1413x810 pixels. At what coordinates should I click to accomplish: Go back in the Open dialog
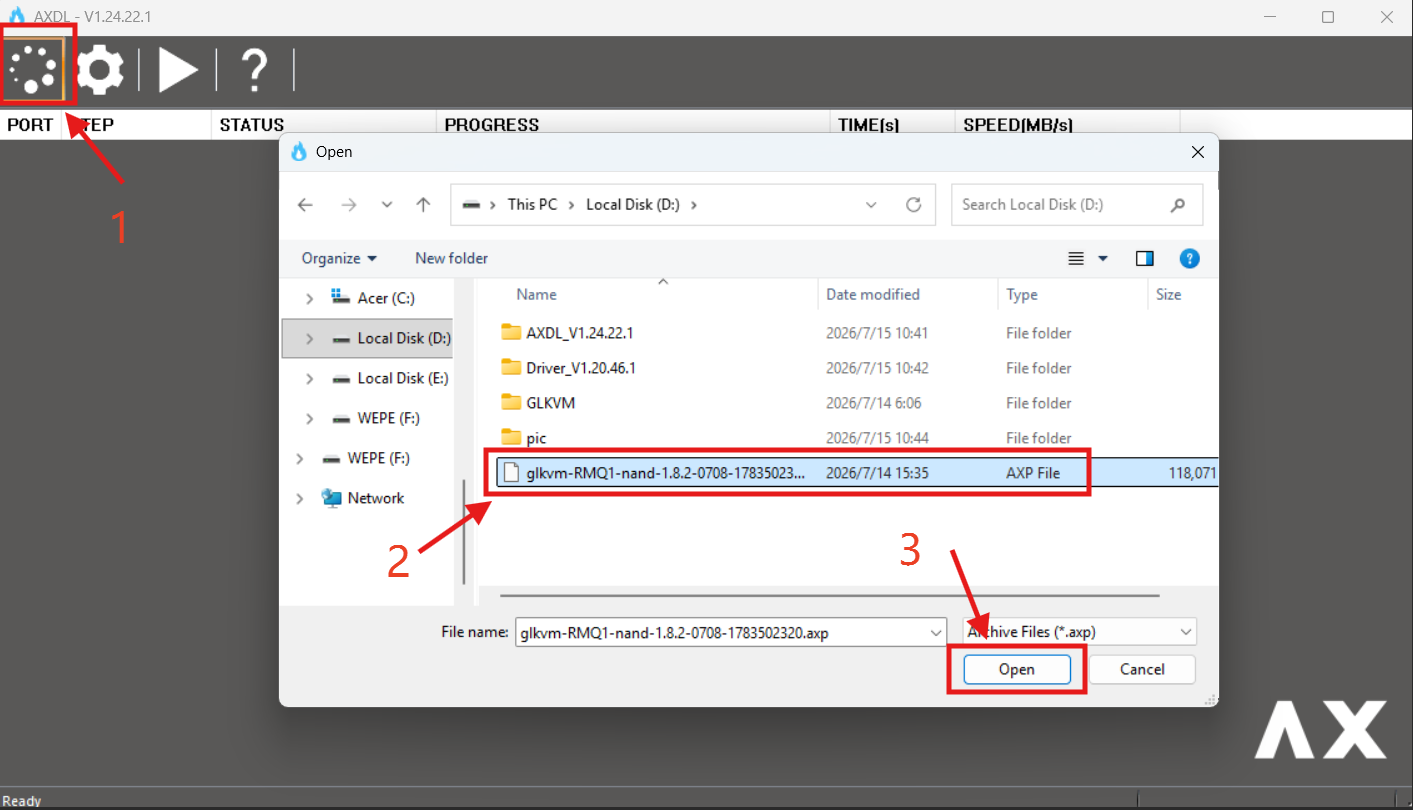pos(305,204)
